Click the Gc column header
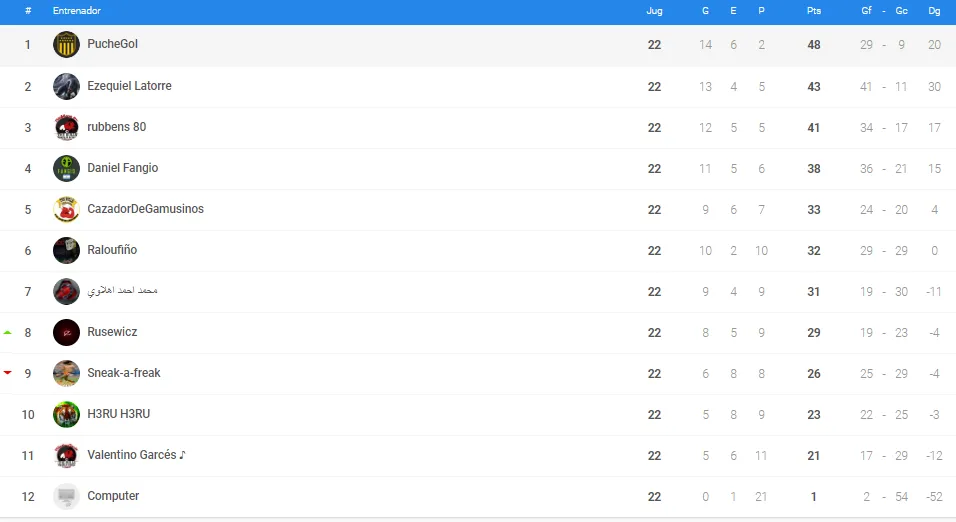 902,11
